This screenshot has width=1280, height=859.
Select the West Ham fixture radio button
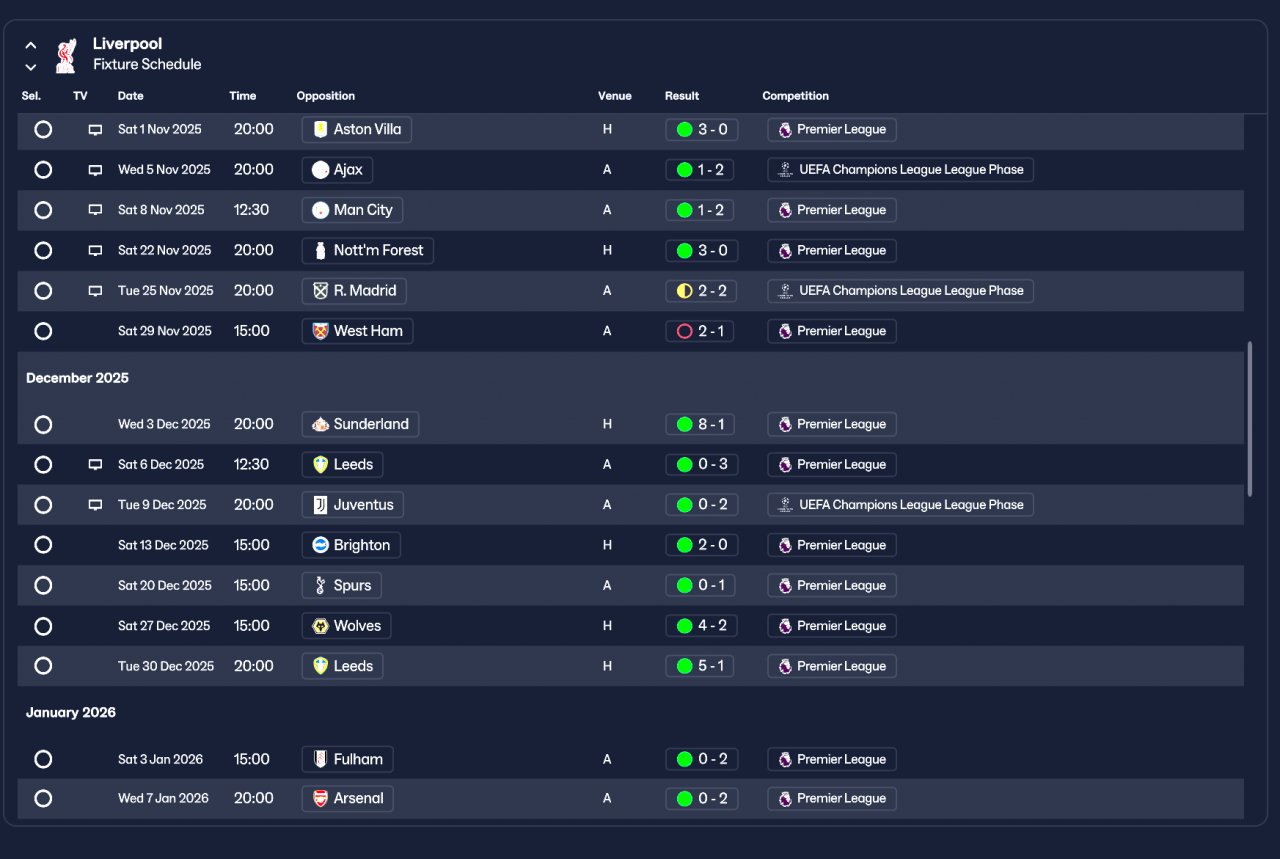point(43,331)
